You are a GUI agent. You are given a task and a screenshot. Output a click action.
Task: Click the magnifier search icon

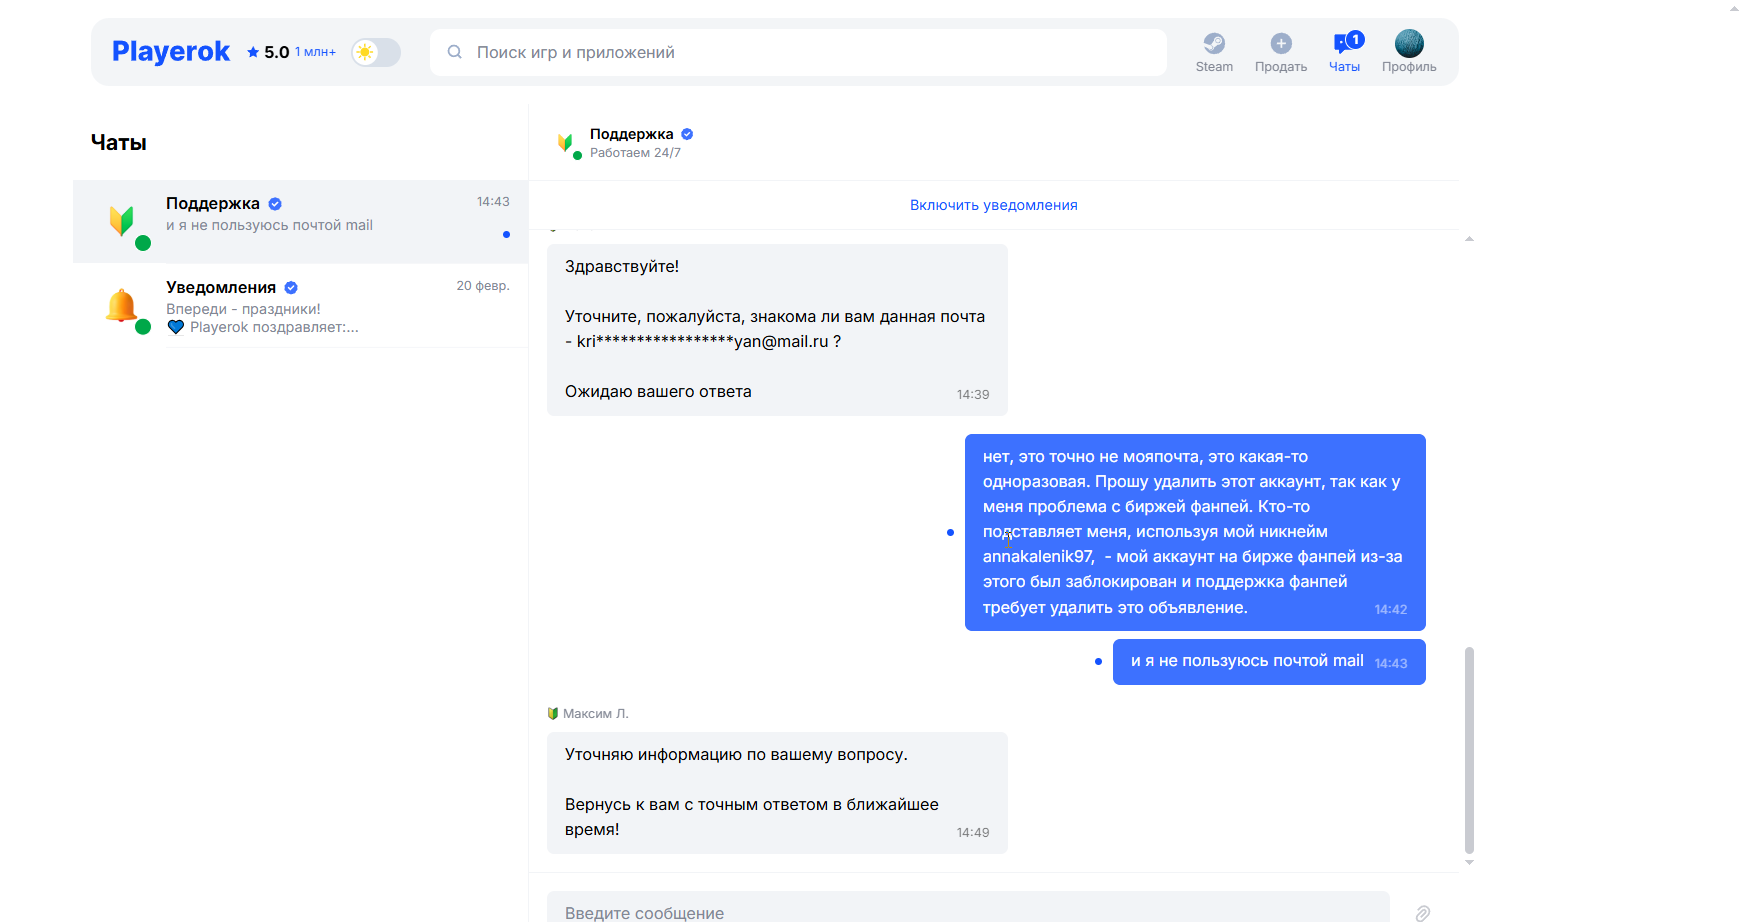(x=455, y=52)
